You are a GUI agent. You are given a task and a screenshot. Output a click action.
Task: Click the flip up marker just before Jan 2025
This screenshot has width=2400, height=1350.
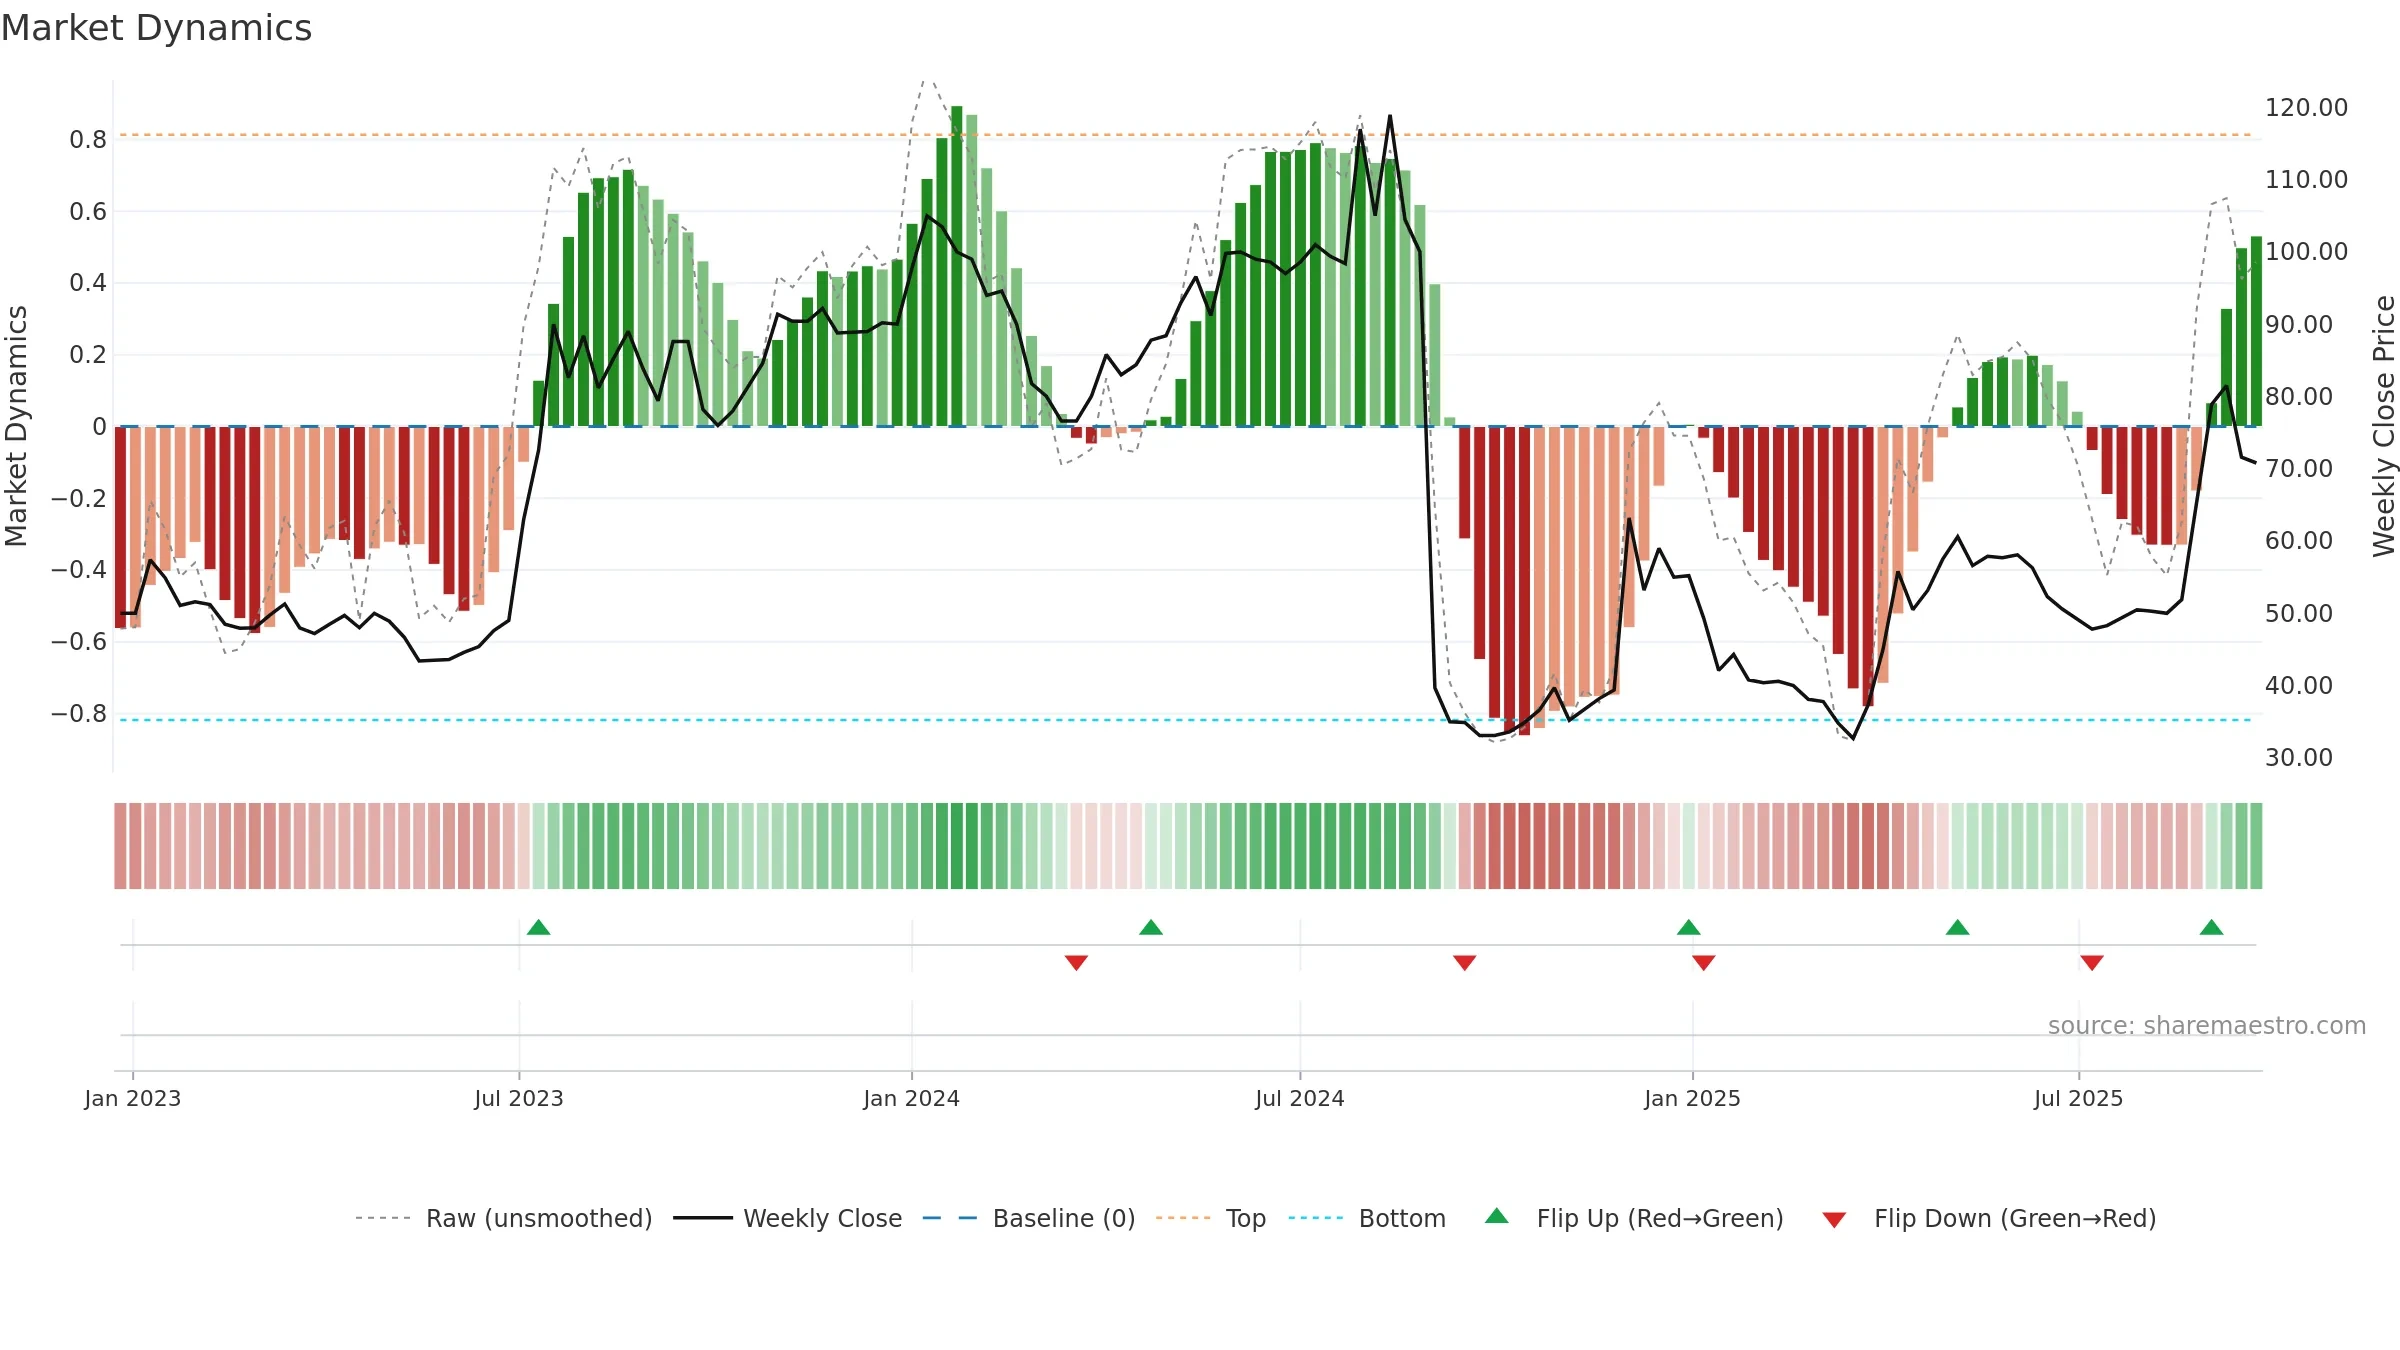(x=1689, y=927)
